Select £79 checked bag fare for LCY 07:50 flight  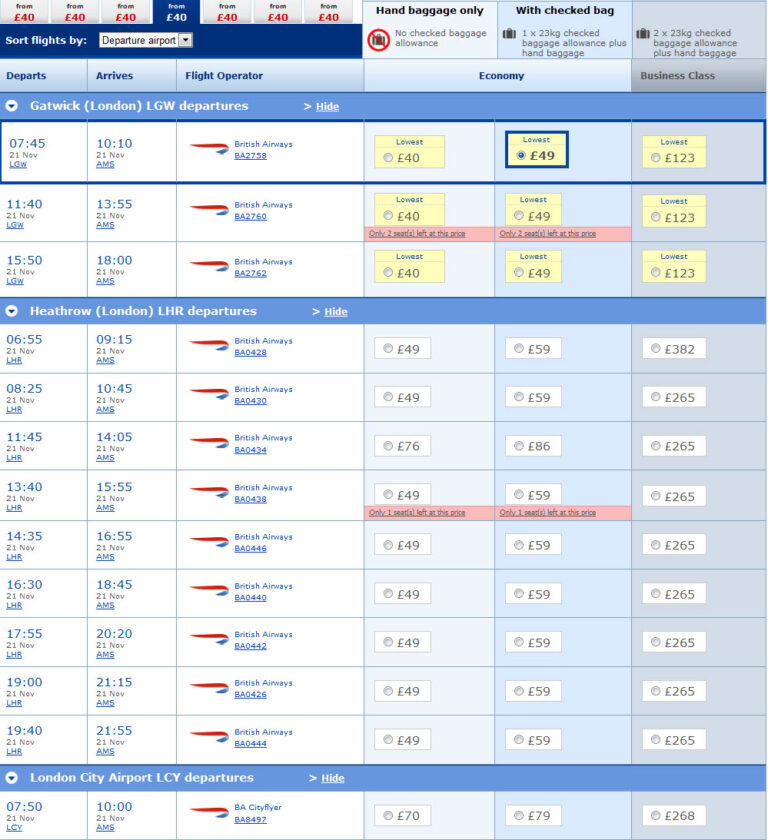(518, 815)
